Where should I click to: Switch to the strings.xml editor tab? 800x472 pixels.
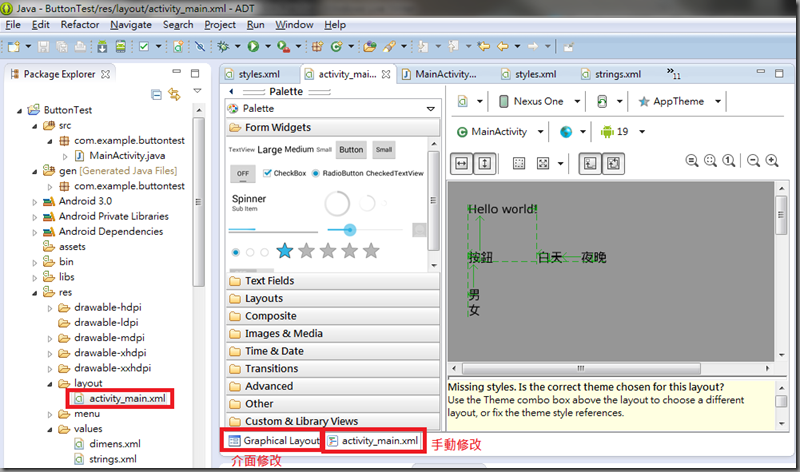point(611,74)
